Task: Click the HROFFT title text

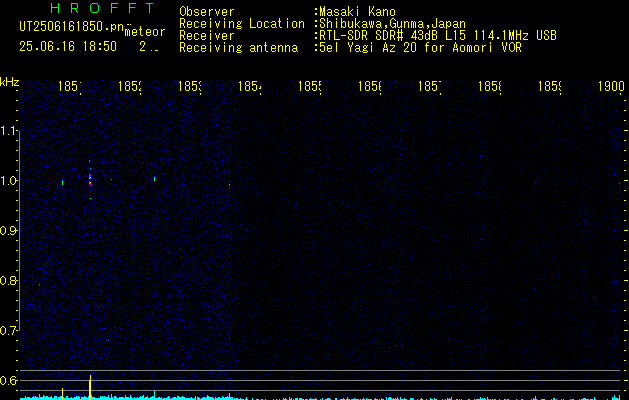Action: [103, 8]
